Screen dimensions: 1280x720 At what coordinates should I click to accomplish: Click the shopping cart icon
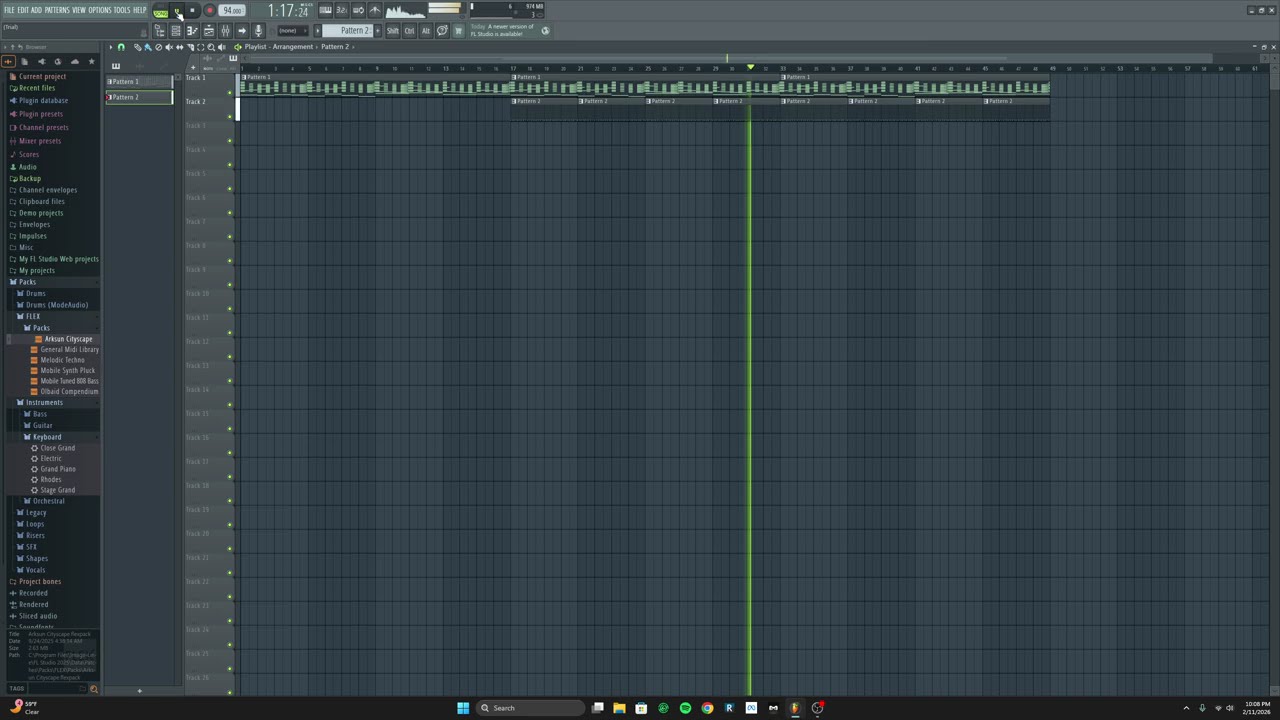458,31
